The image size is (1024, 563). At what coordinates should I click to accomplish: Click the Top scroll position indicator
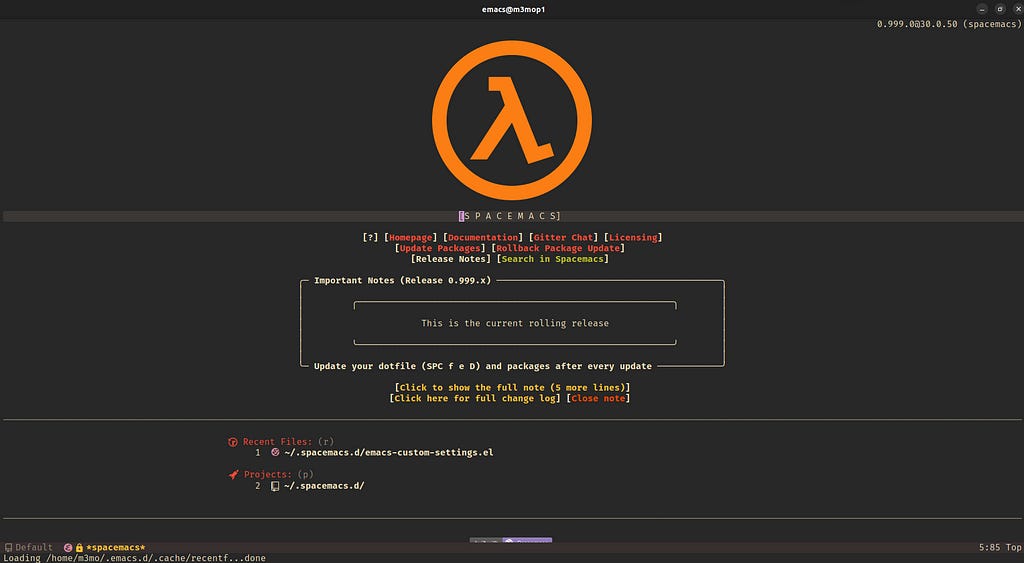point(1014,547)
